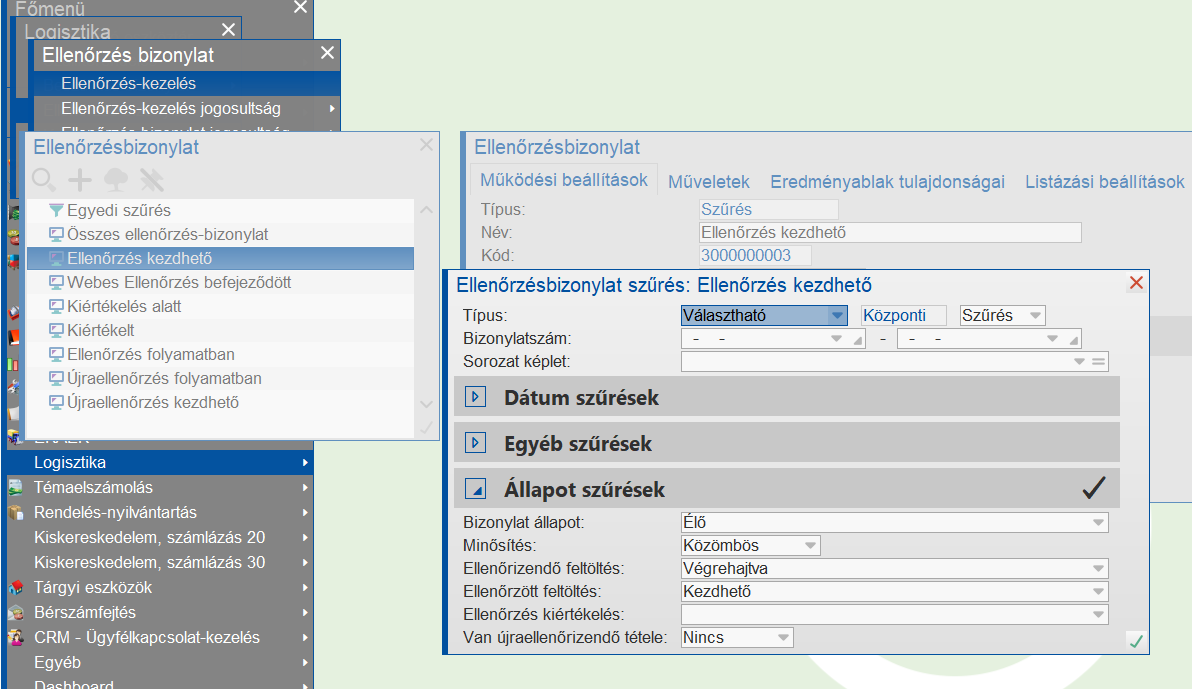Click the grey checkmark below the filter list scrollbar

426,428
